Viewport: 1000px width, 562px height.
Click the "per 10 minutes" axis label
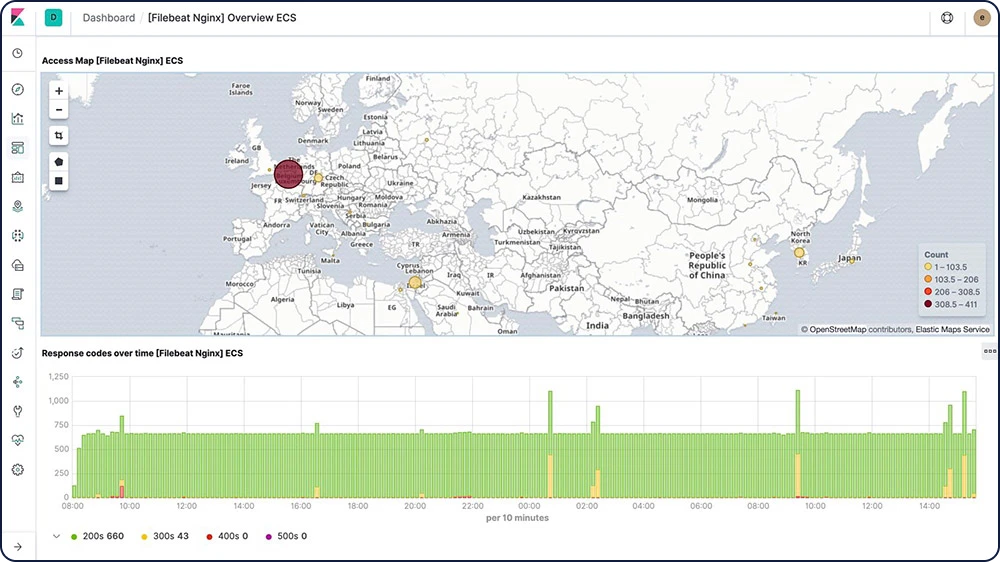pyautogui.click(x=517, y=518)
